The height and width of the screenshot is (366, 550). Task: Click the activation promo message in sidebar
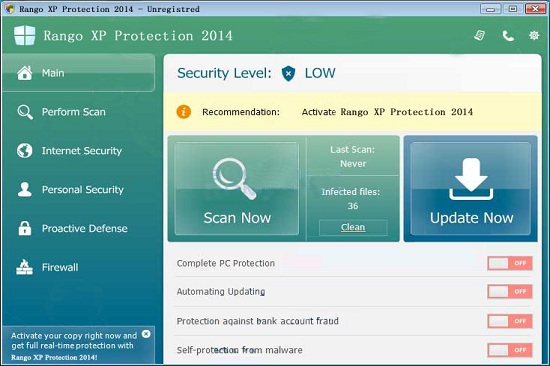74,346
